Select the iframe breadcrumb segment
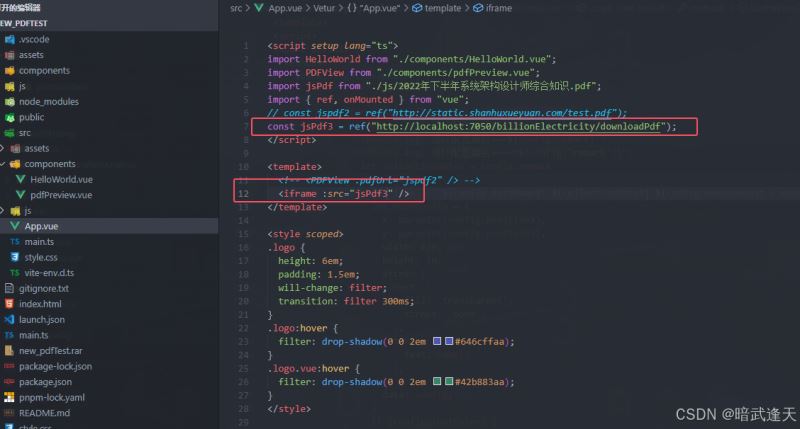The image size is (800, 429). [x=498, y=8]
